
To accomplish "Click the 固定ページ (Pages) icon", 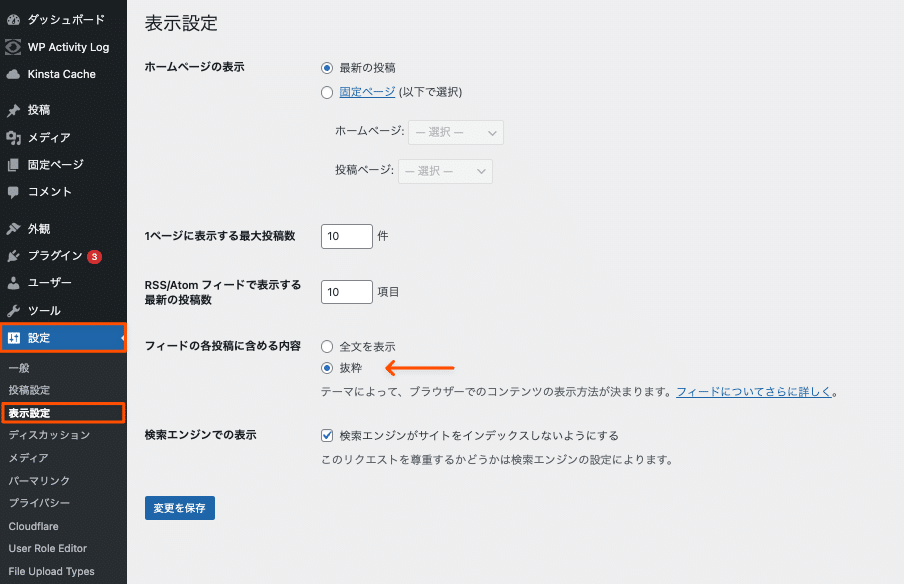I will coord(12,166).
